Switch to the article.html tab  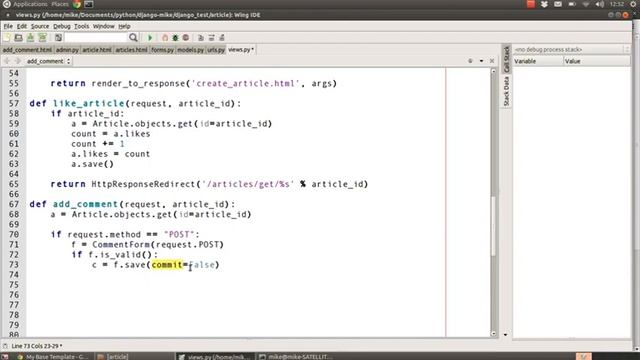pos(96,50)
